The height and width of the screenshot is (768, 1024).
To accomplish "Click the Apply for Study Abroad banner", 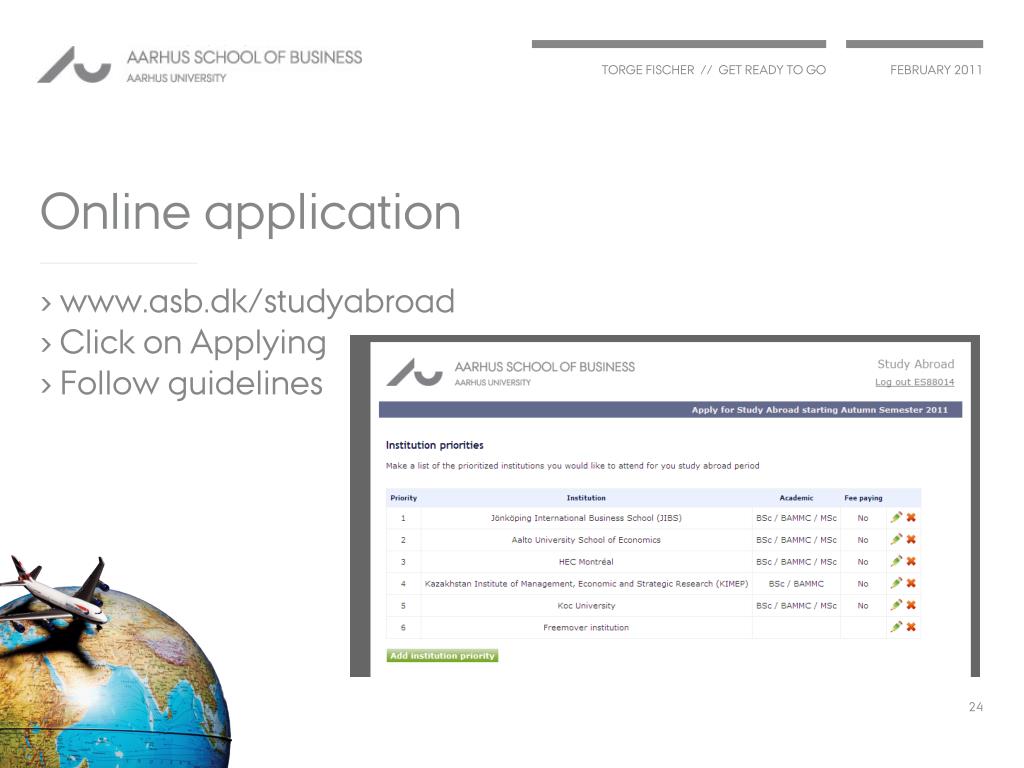I will (x=670, y=409).
